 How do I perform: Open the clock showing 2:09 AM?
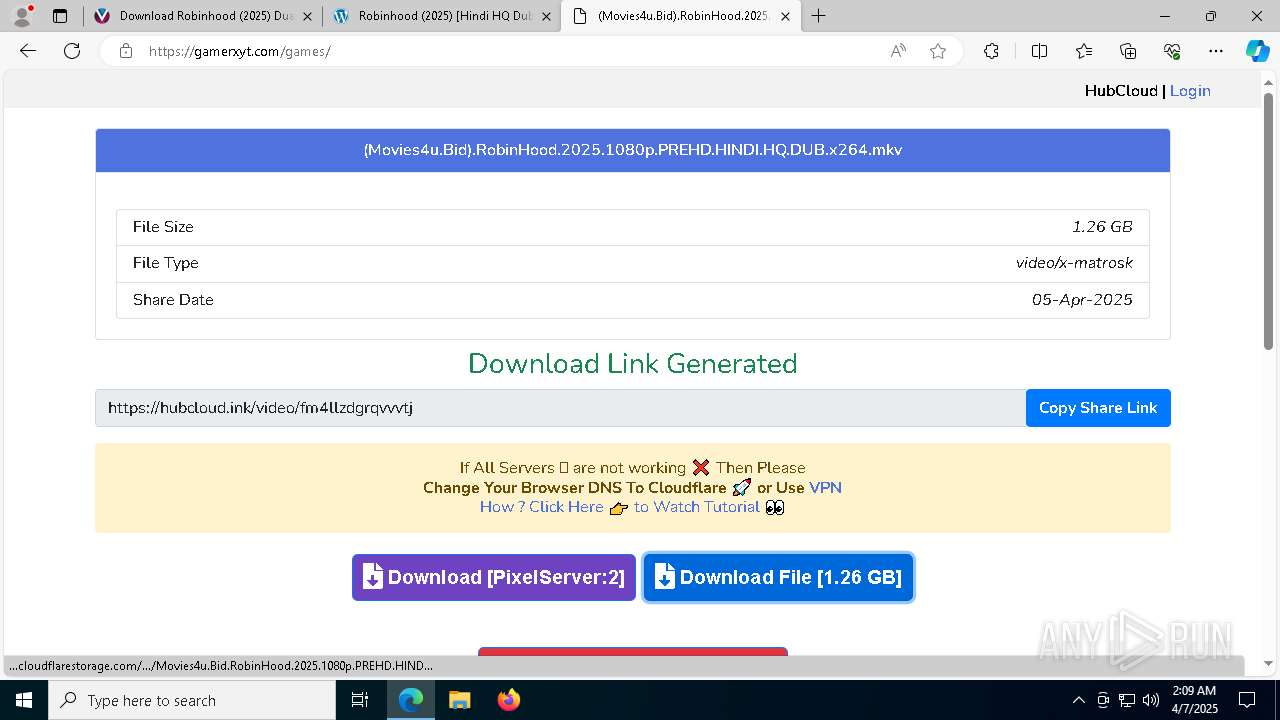pos(1194,700)
